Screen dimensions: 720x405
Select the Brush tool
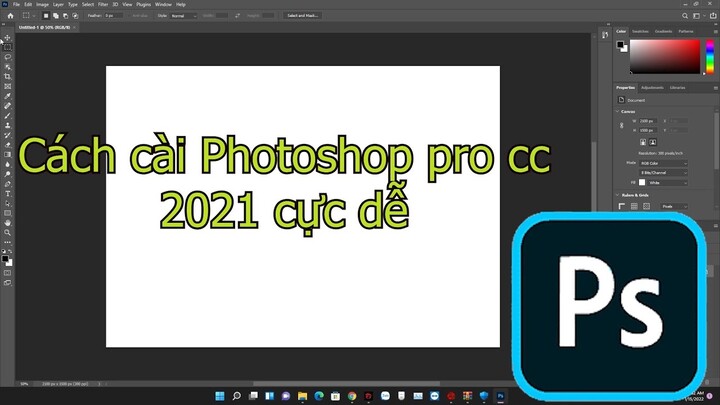click(x=7, y=116)
